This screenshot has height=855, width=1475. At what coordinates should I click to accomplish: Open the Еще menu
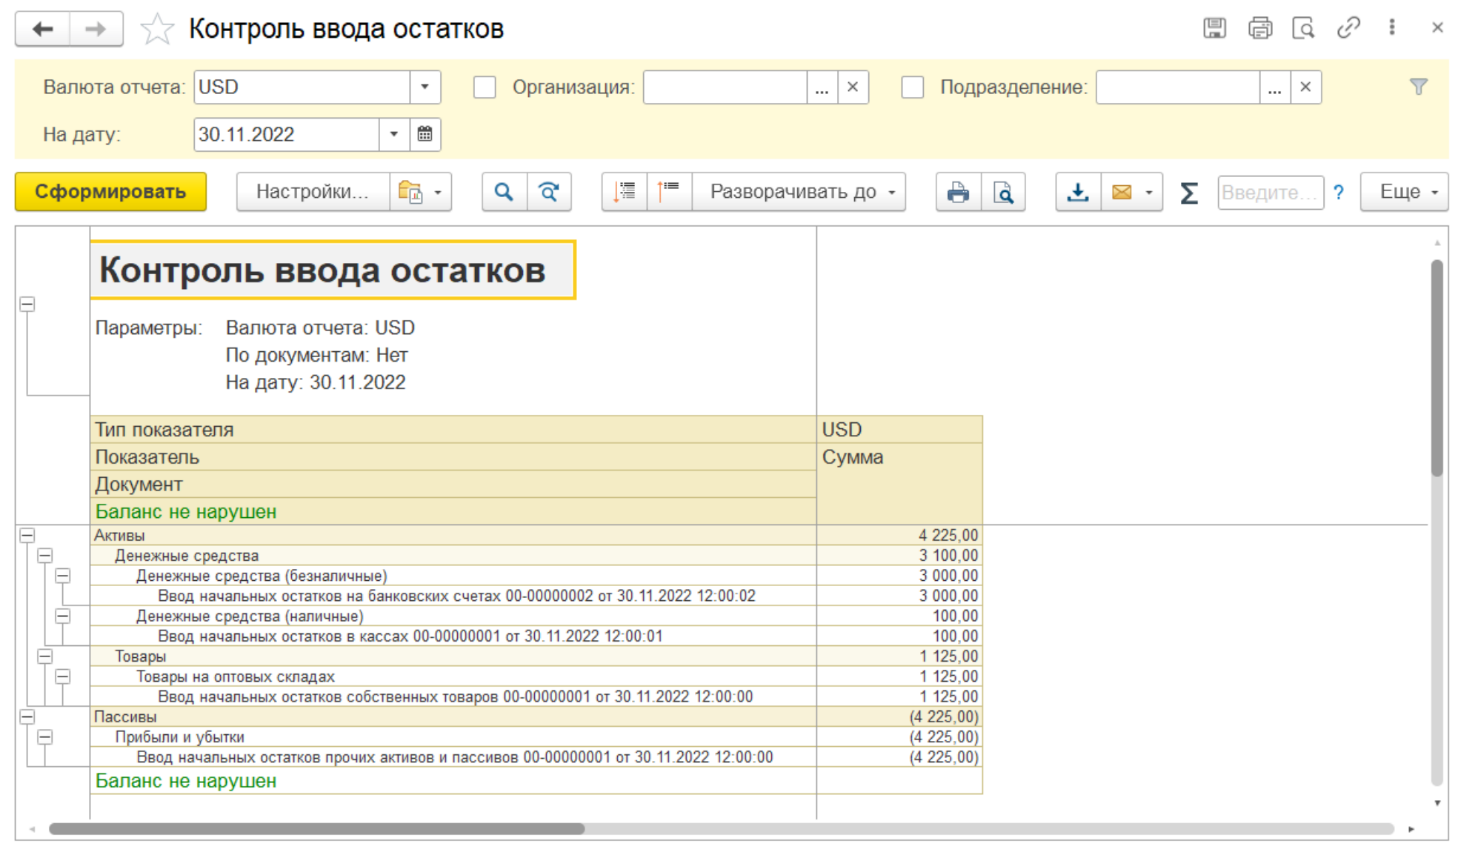click(x=1405, y=192)
